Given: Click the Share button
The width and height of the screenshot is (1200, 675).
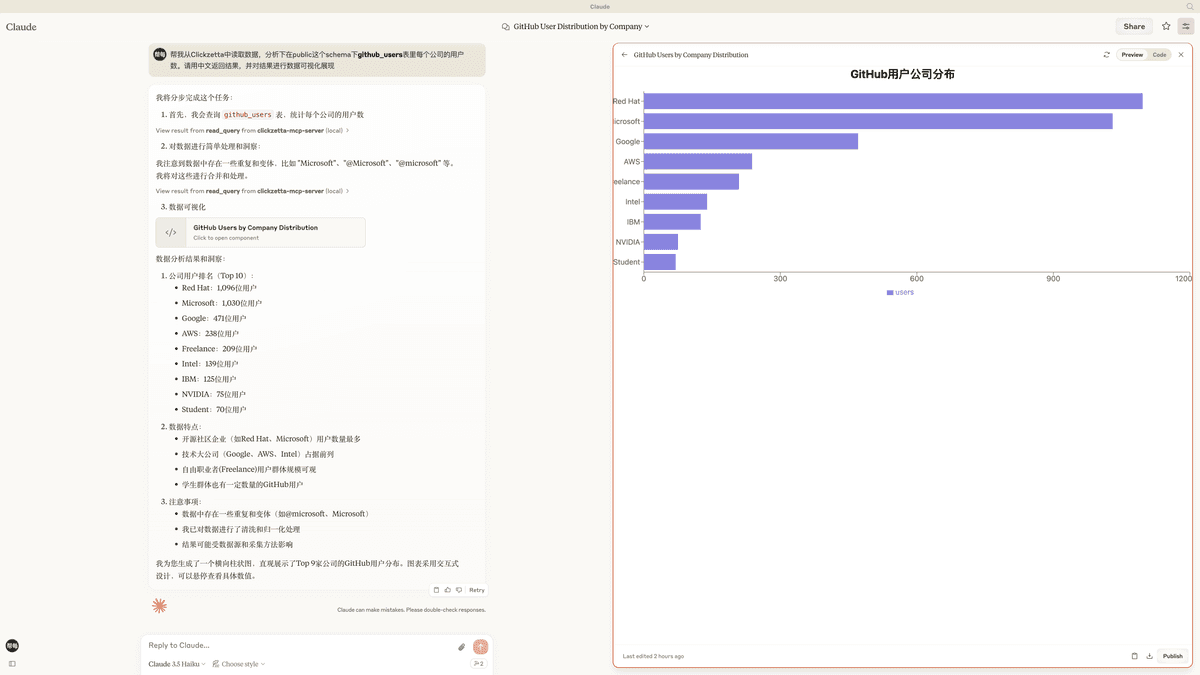Looking at the screenshot, I should coord(1134,27).
